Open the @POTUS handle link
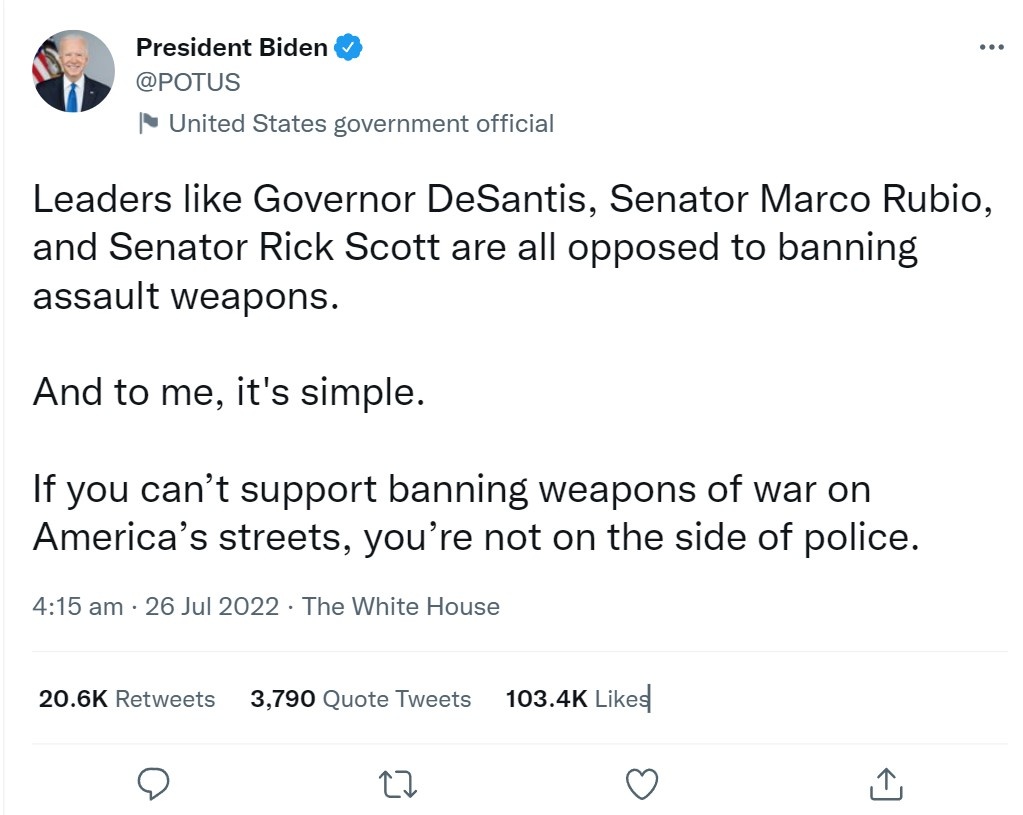The image size is (1023, 815). 188,82
